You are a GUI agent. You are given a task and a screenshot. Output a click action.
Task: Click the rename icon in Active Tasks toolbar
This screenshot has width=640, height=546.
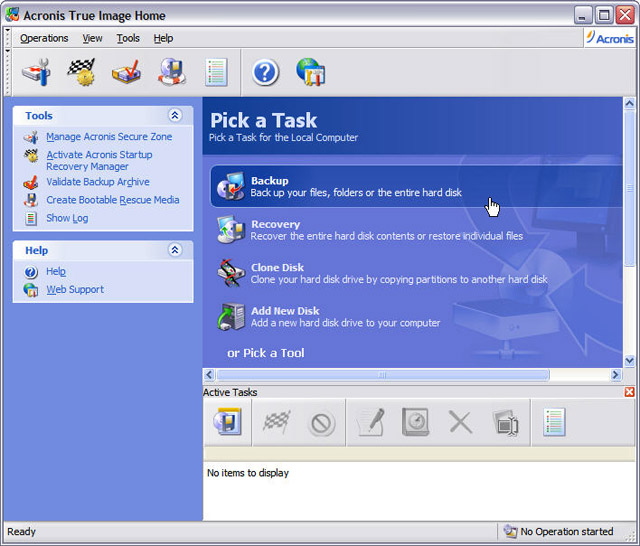pyautogui.click(x=506, y=423)
